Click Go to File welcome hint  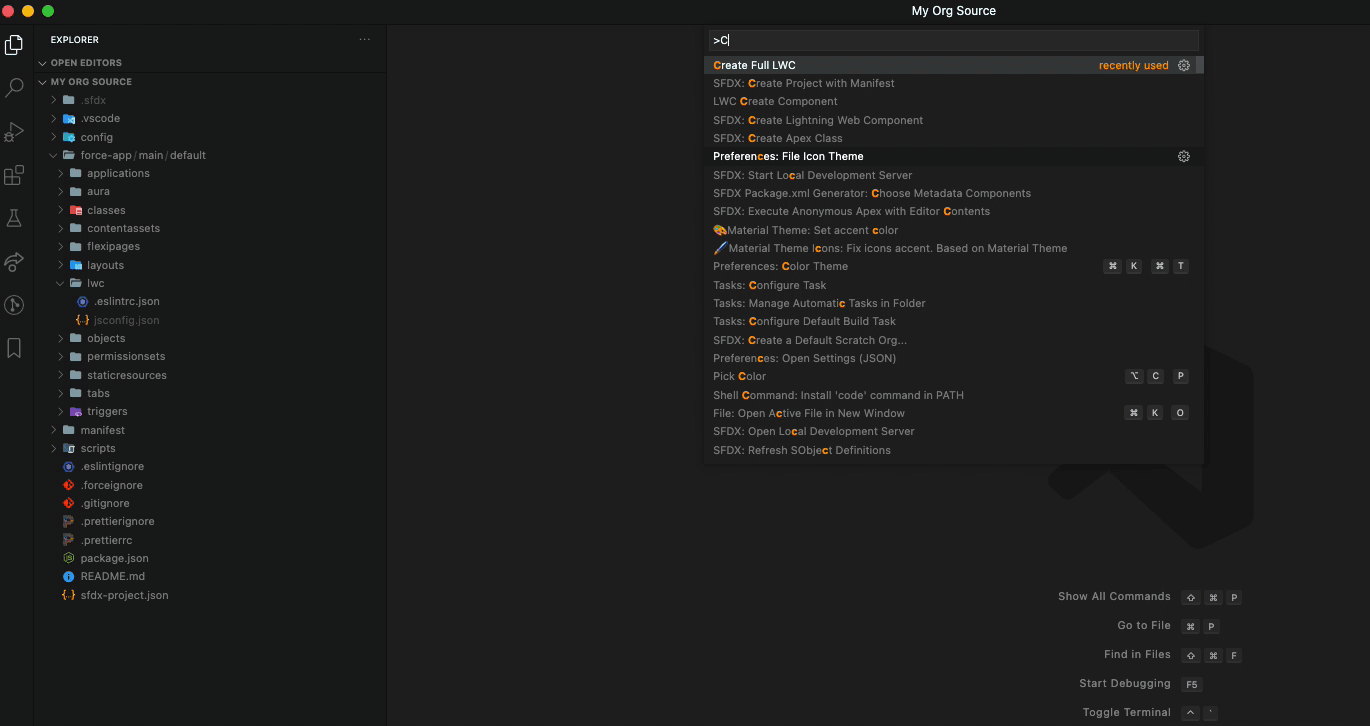pos(1144,625)
